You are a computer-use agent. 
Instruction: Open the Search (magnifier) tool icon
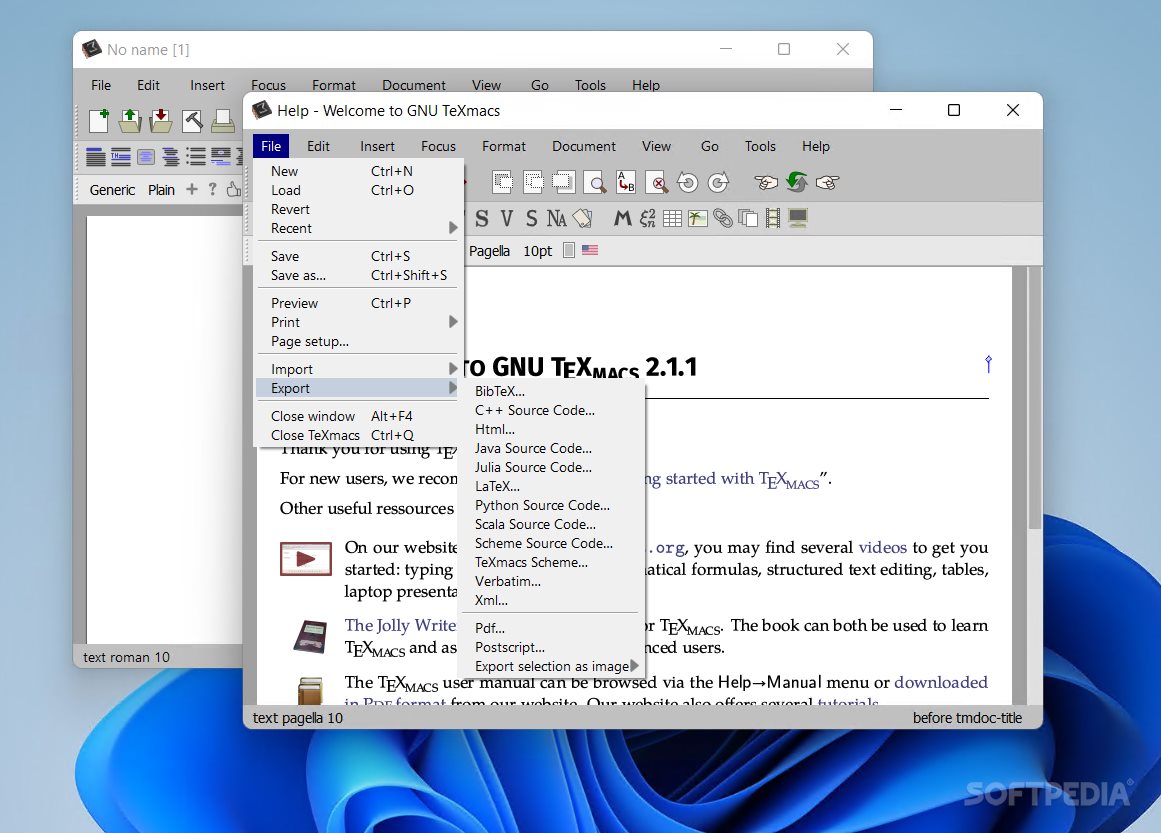tap(595, 181)
